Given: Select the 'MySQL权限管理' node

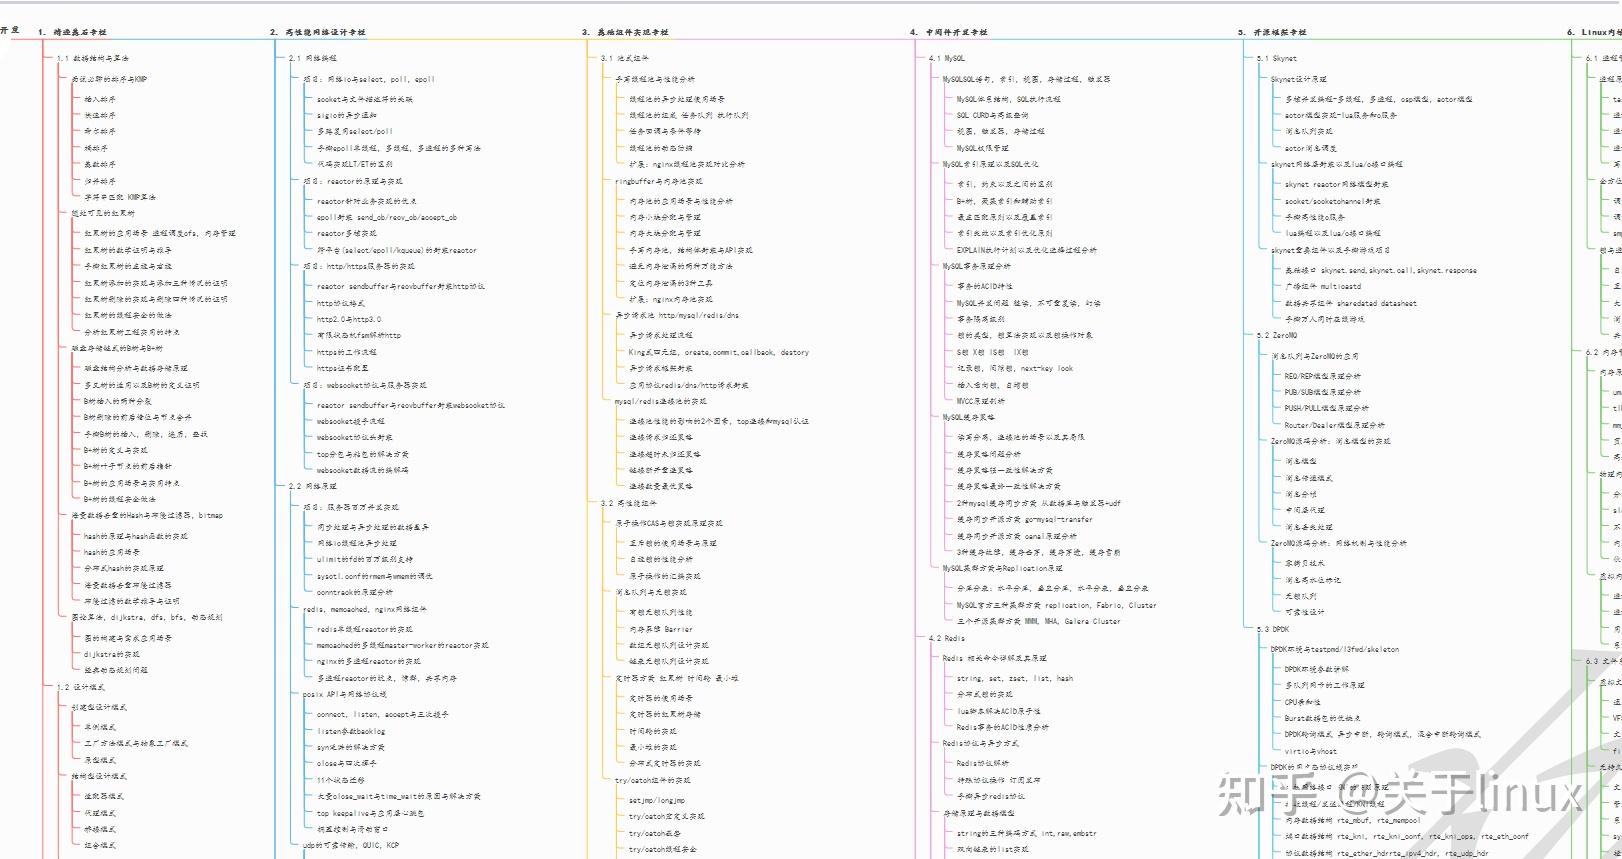Looking at the screenshot, I should pos(983,148).
